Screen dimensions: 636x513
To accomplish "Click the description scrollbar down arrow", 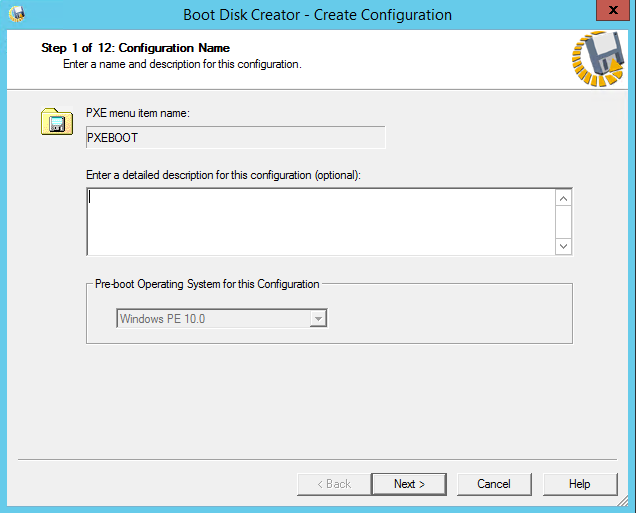I will pos(563,246).
